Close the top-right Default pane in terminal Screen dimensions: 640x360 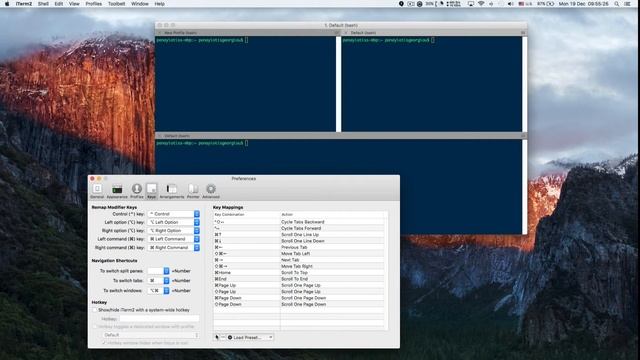point(346,33)
